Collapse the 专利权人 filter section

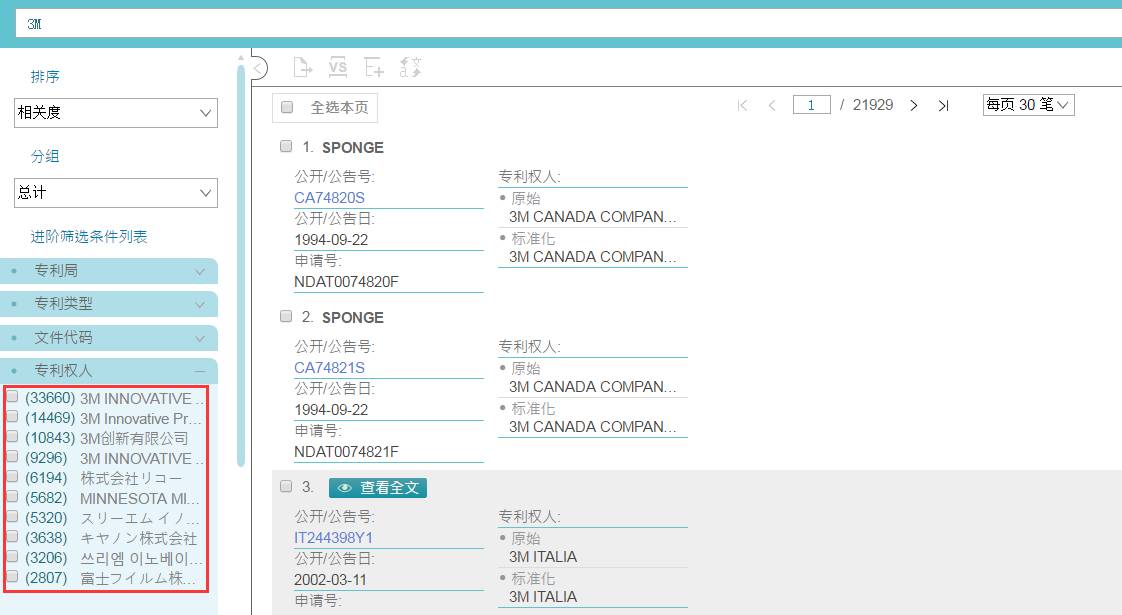click(x=109, y=370)
